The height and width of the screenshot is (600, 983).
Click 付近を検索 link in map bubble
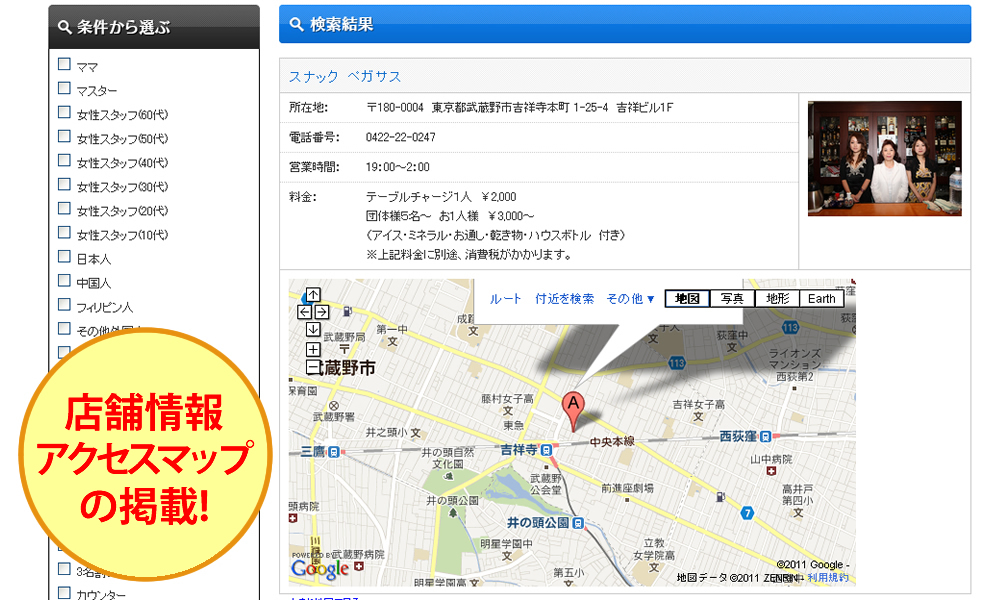(564, 299)
